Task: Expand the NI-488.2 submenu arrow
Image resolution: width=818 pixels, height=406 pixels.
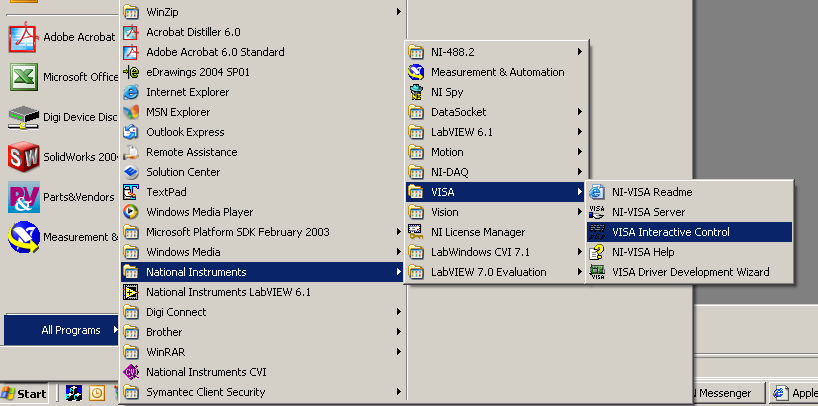Action: click(x=580, y=52)
